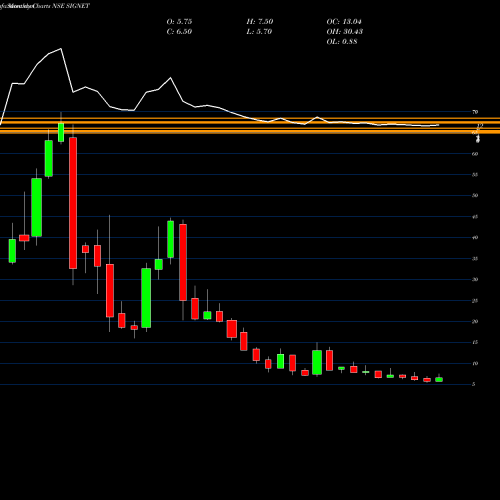
Task: Click the 20 price axis label
Action: click(475, 322)
